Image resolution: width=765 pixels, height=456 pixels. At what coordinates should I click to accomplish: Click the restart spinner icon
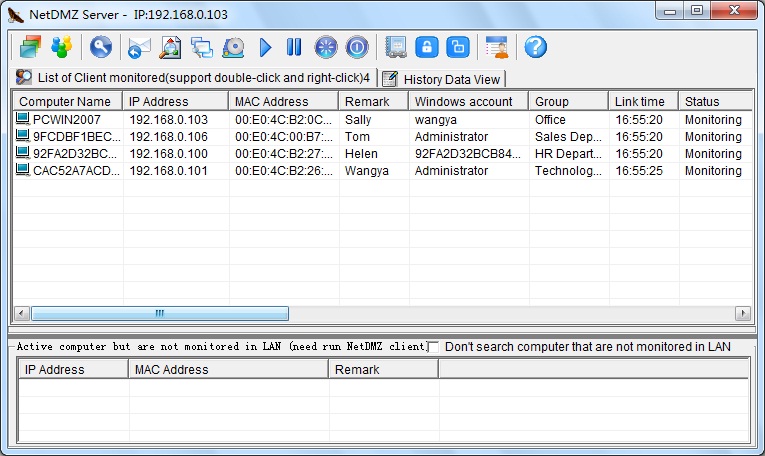click(x=326, y=47)
